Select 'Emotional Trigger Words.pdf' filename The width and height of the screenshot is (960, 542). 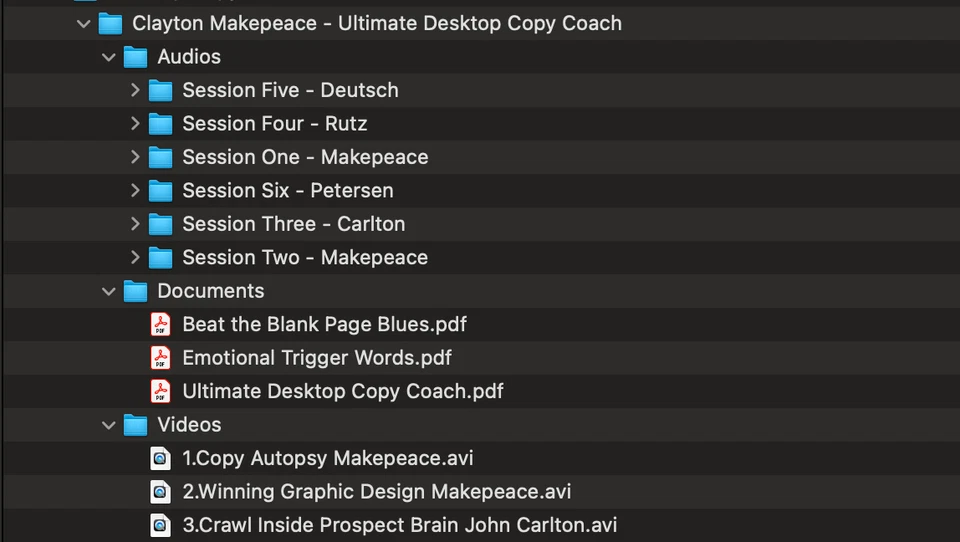[317, 358]
